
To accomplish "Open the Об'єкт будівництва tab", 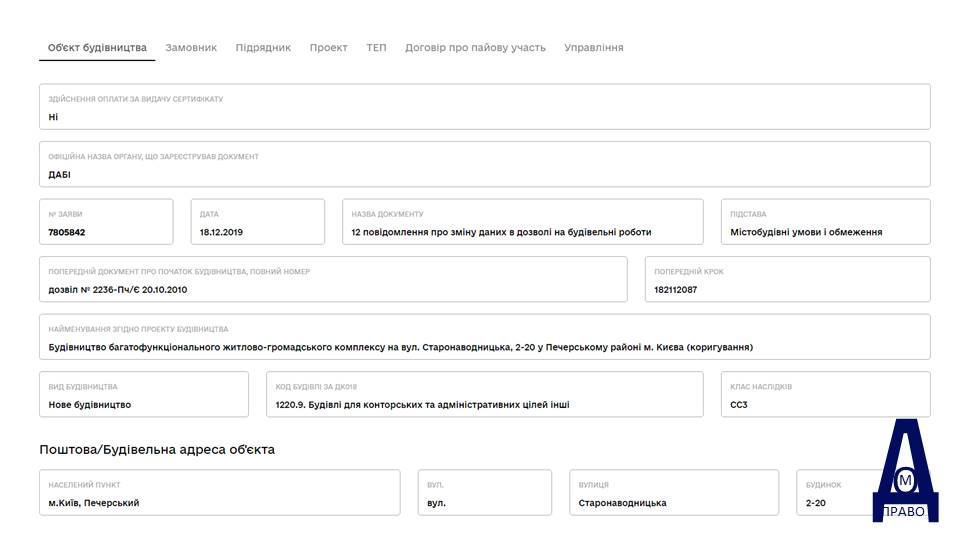I will point(97,48).
